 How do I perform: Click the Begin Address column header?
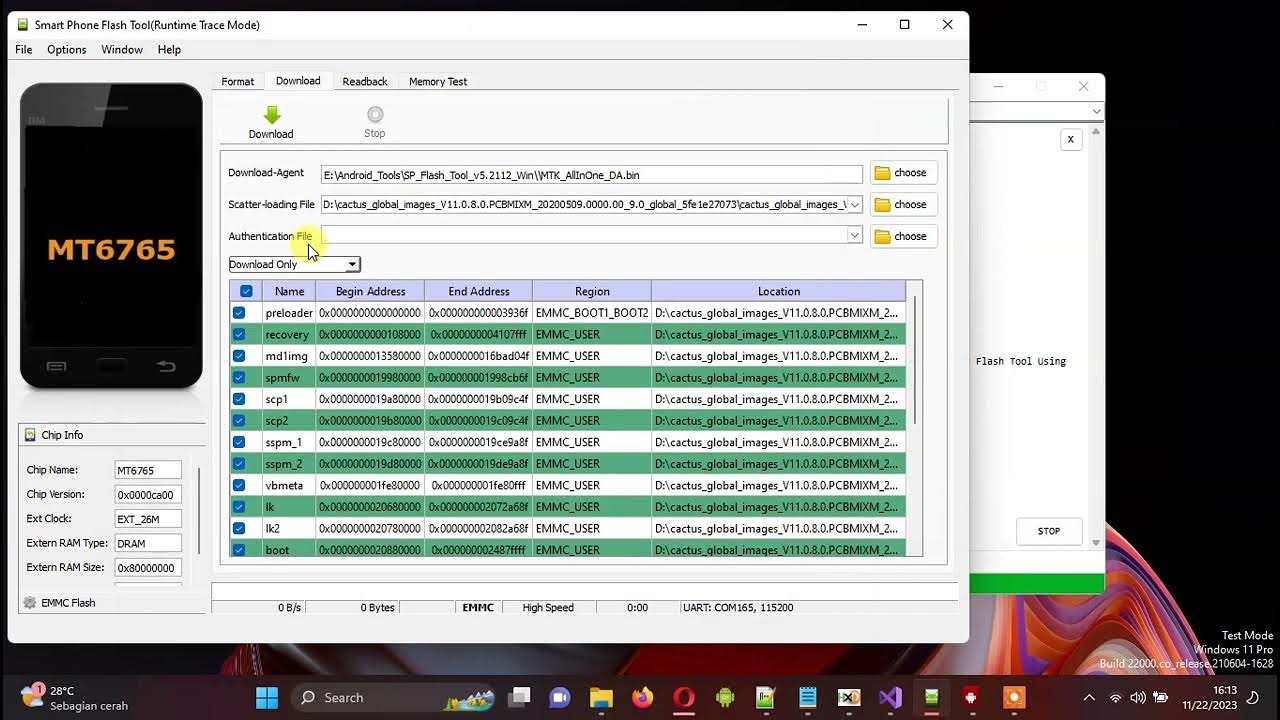coord(370,291)
